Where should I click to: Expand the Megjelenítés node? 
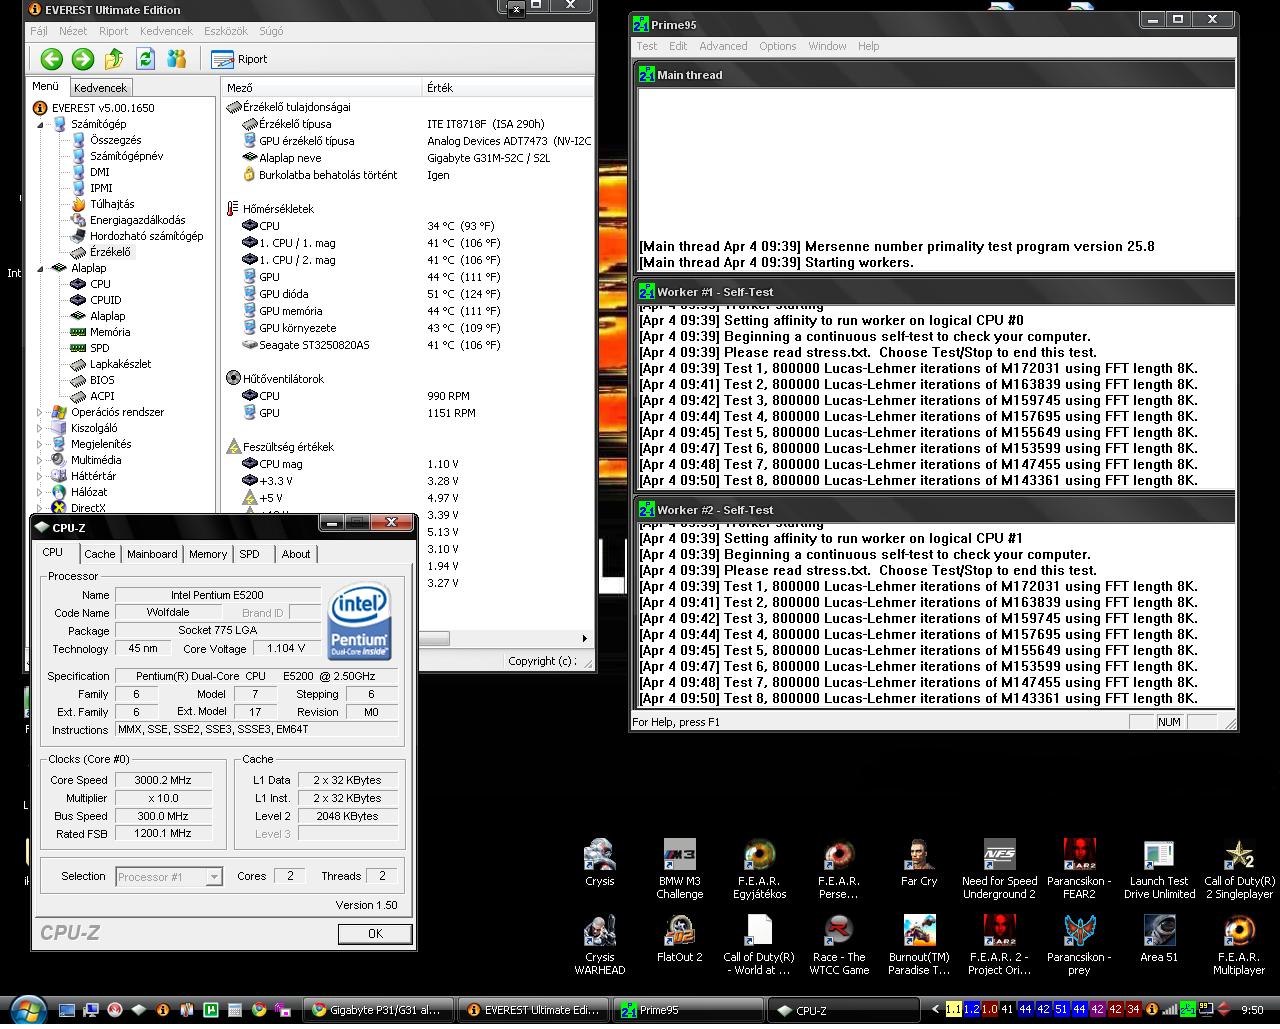click(x=41, y=444)
